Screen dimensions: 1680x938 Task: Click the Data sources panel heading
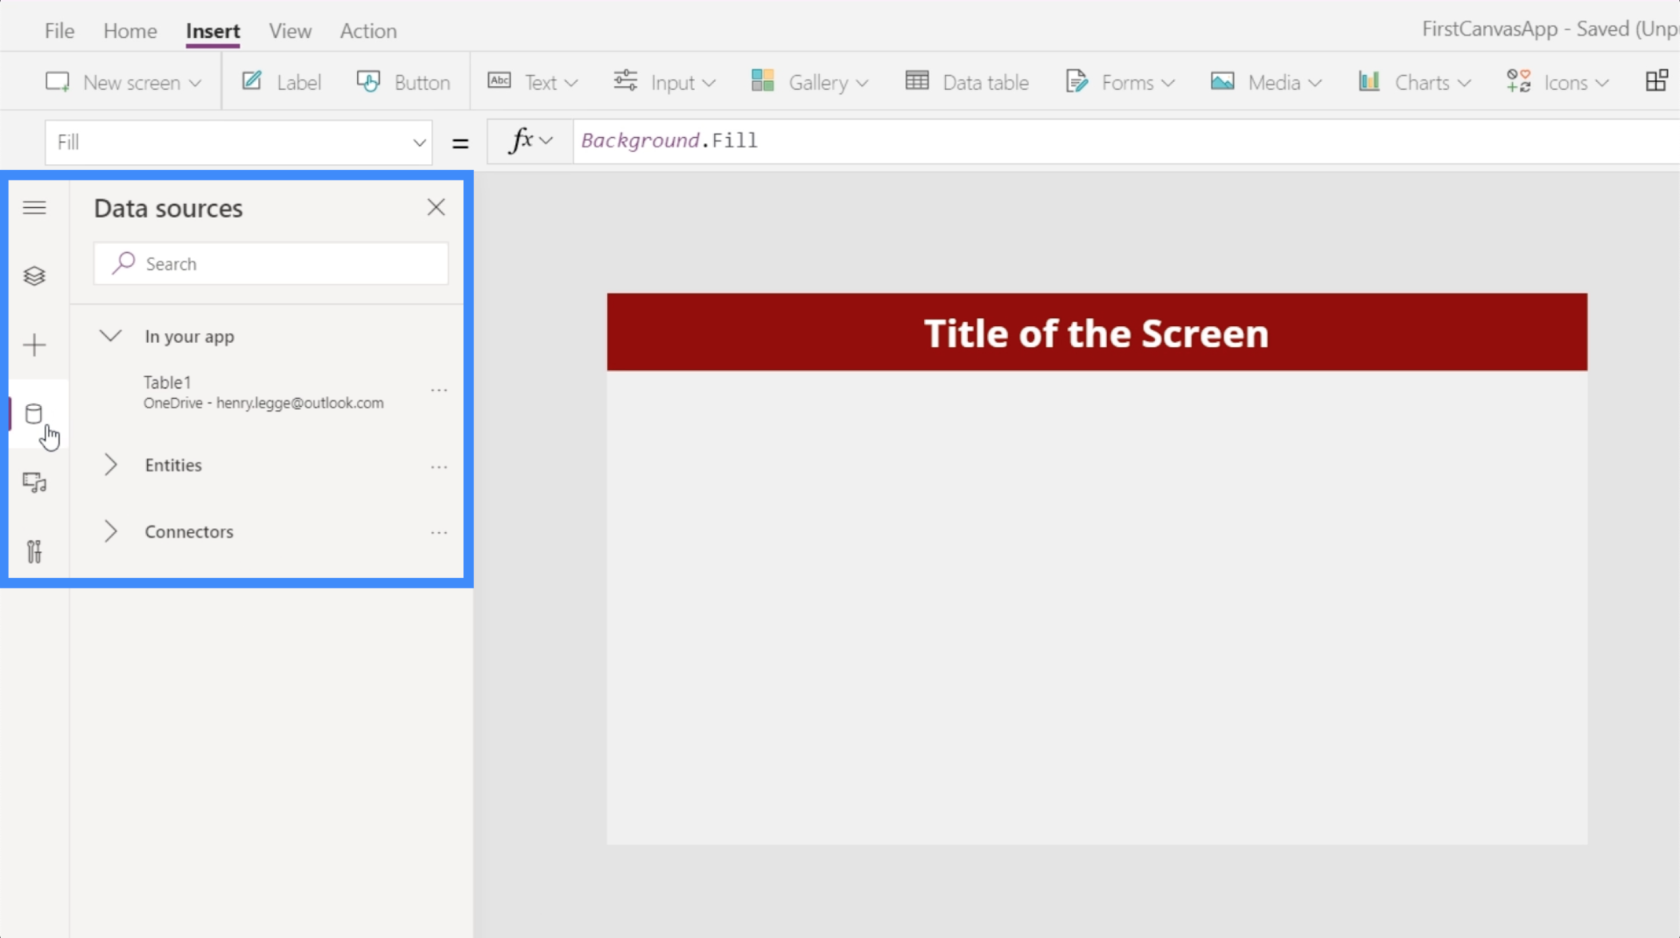(168, 208)
